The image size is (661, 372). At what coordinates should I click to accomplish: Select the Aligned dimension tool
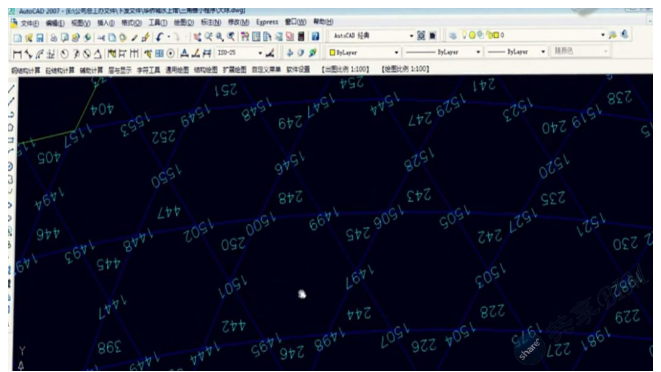(28, 54)
